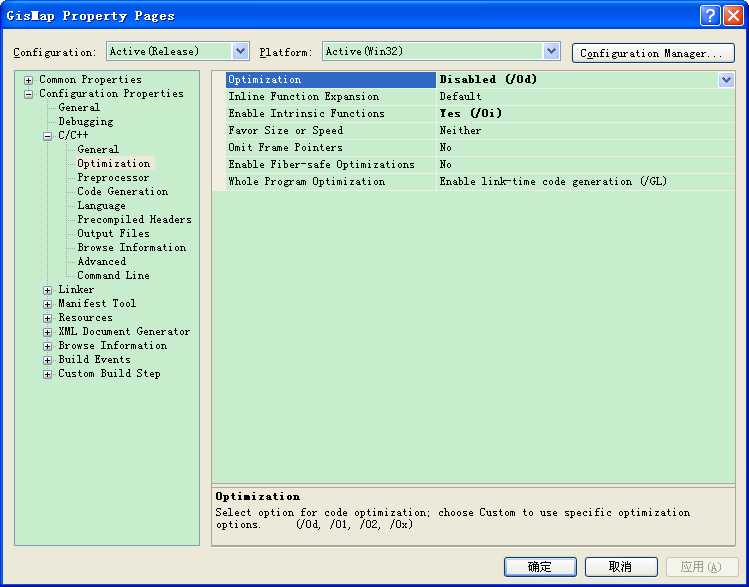The image size is (749, 587).
Task: Open the Configuration Manager dialog
Action: pyautogui.click(x=653, y=53)
